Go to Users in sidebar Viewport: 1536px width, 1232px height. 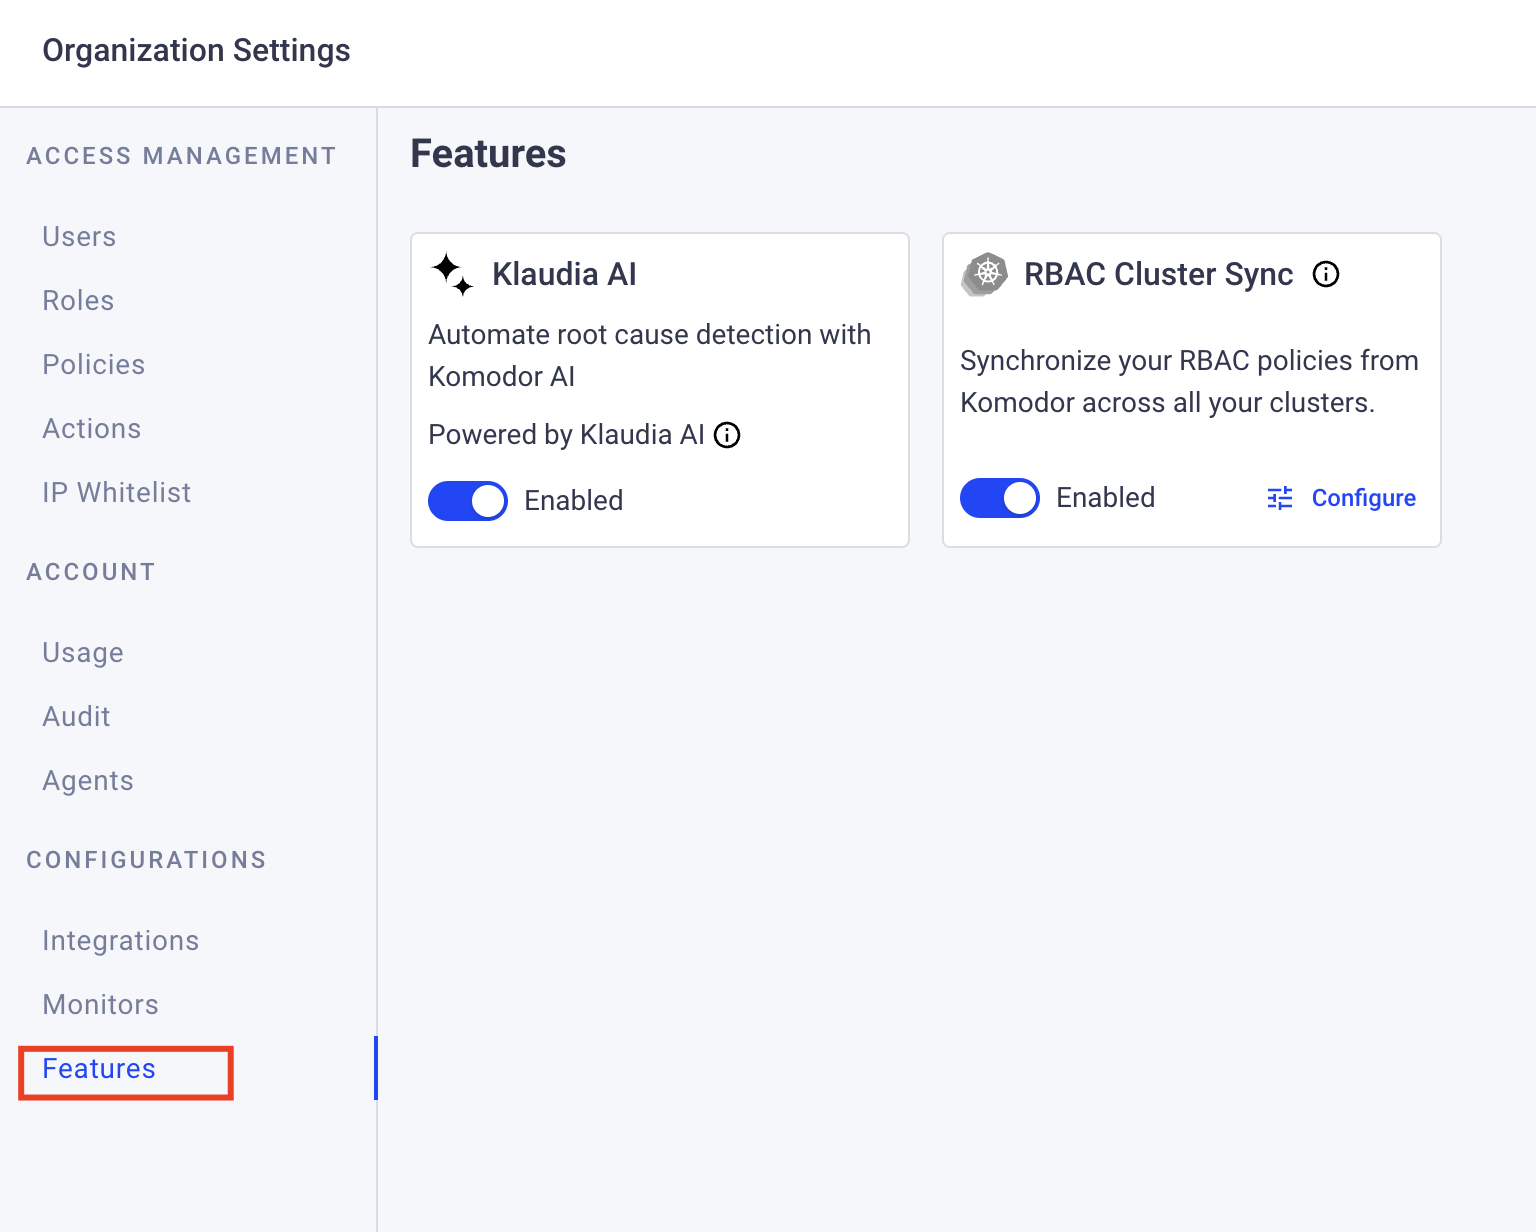click(x=79, y=237)
